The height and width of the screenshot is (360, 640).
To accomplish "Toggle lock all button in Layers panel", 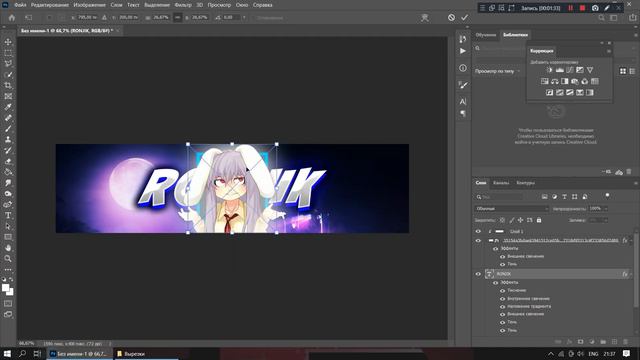I will [539, 220].
